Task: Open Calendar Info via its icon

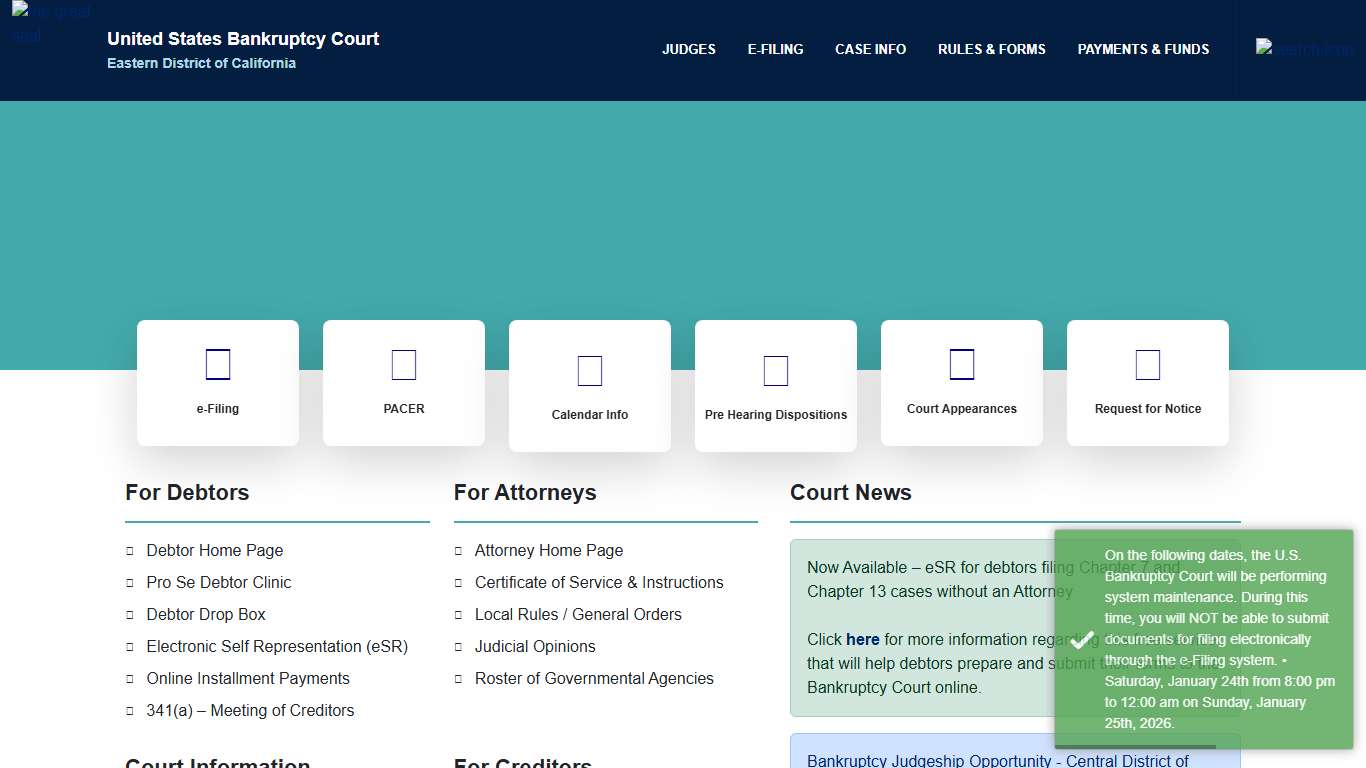Action: 589,370
